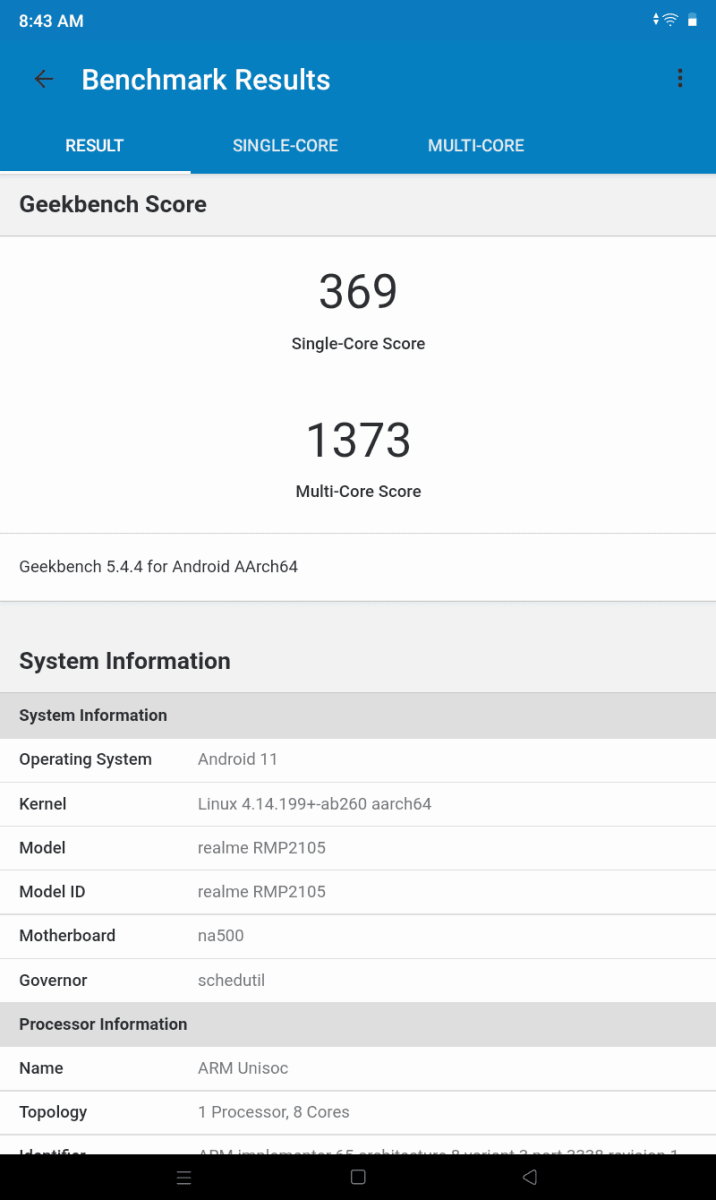Tap the Motherboard row label
This screenshot has width=716, height=1200.
tap(67, 936)
